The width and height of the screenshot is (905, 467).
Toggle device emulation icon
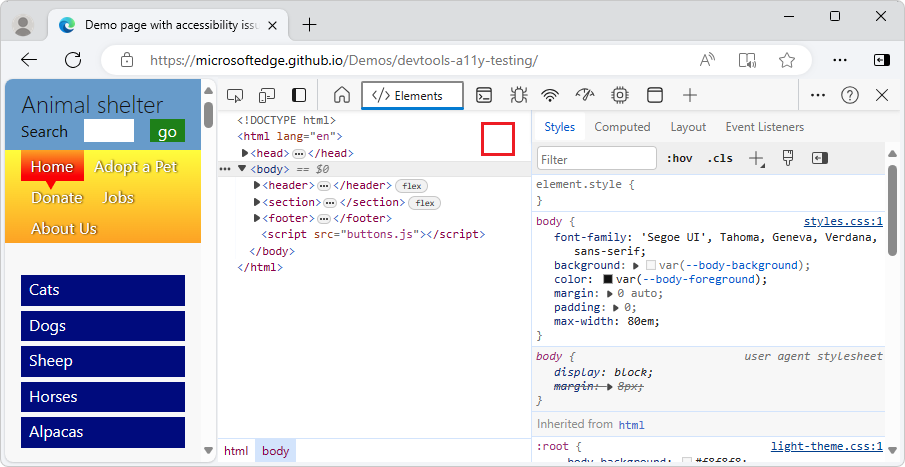tap(267, 95)
